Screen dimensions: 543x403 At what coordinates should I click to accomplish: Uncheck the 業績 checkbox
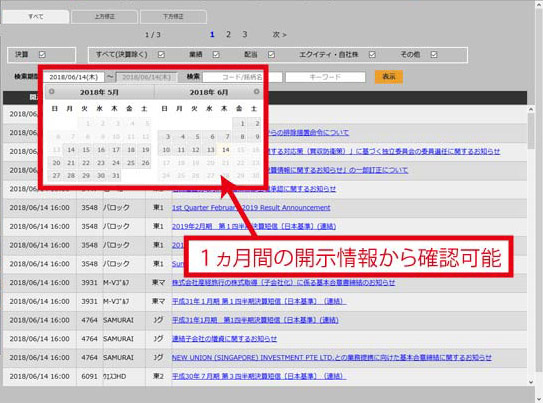coord(216,55)
